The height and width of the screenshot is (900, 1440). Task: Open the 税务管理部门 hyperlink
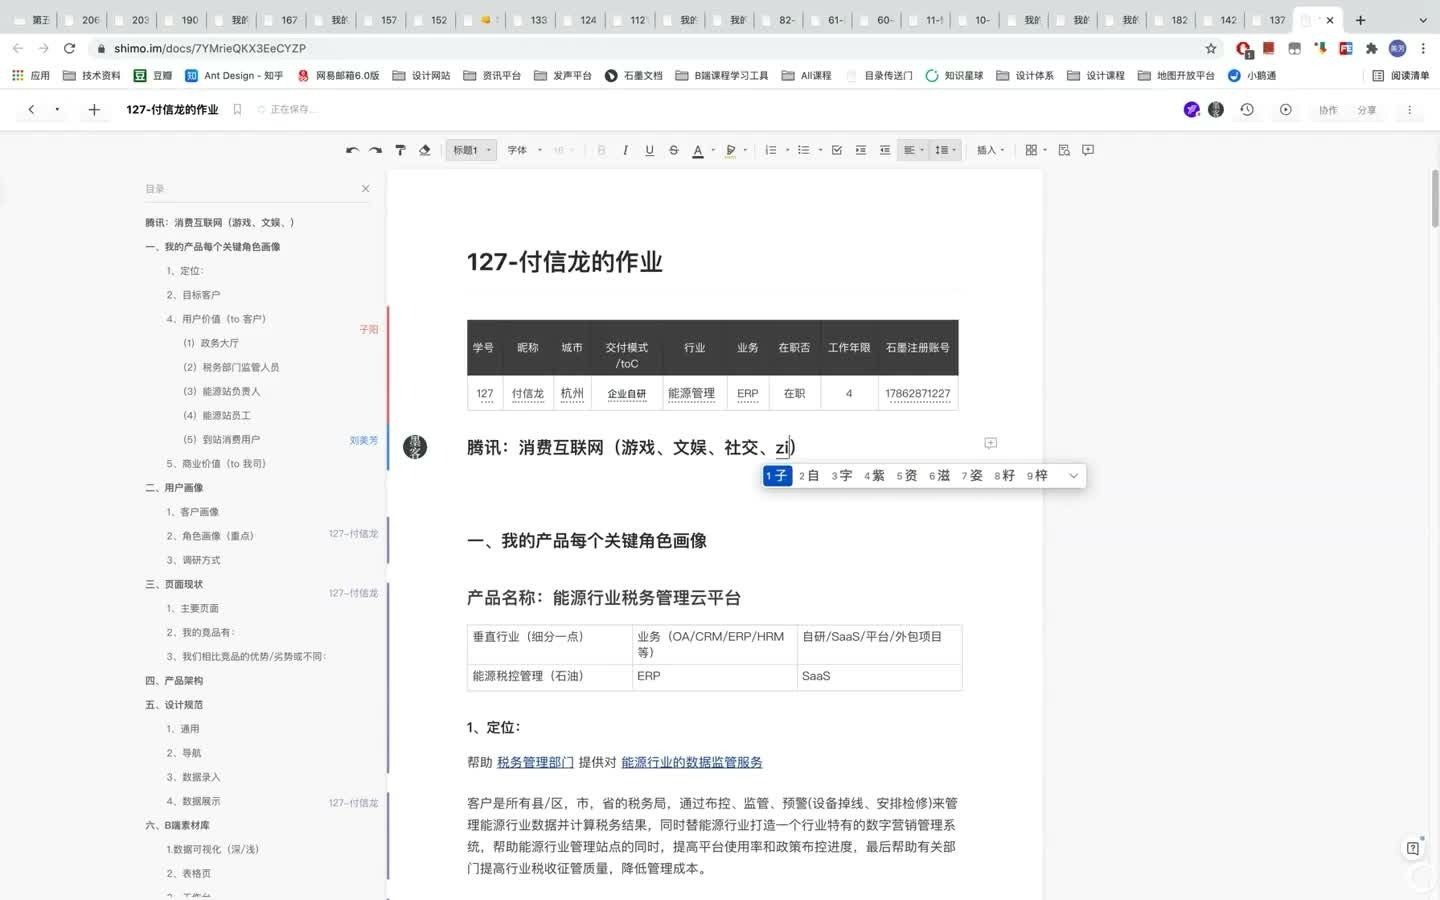point(535,762)
